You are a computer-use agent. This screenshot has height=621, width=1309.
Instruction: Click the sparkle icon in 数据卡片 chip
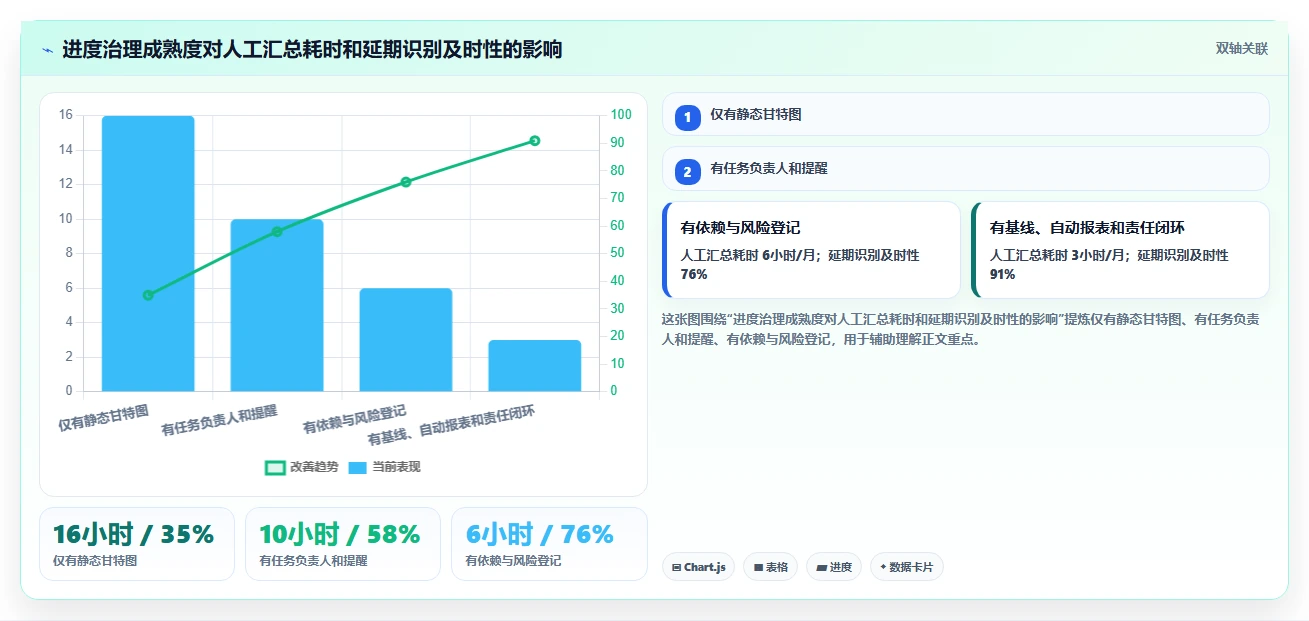883,567
